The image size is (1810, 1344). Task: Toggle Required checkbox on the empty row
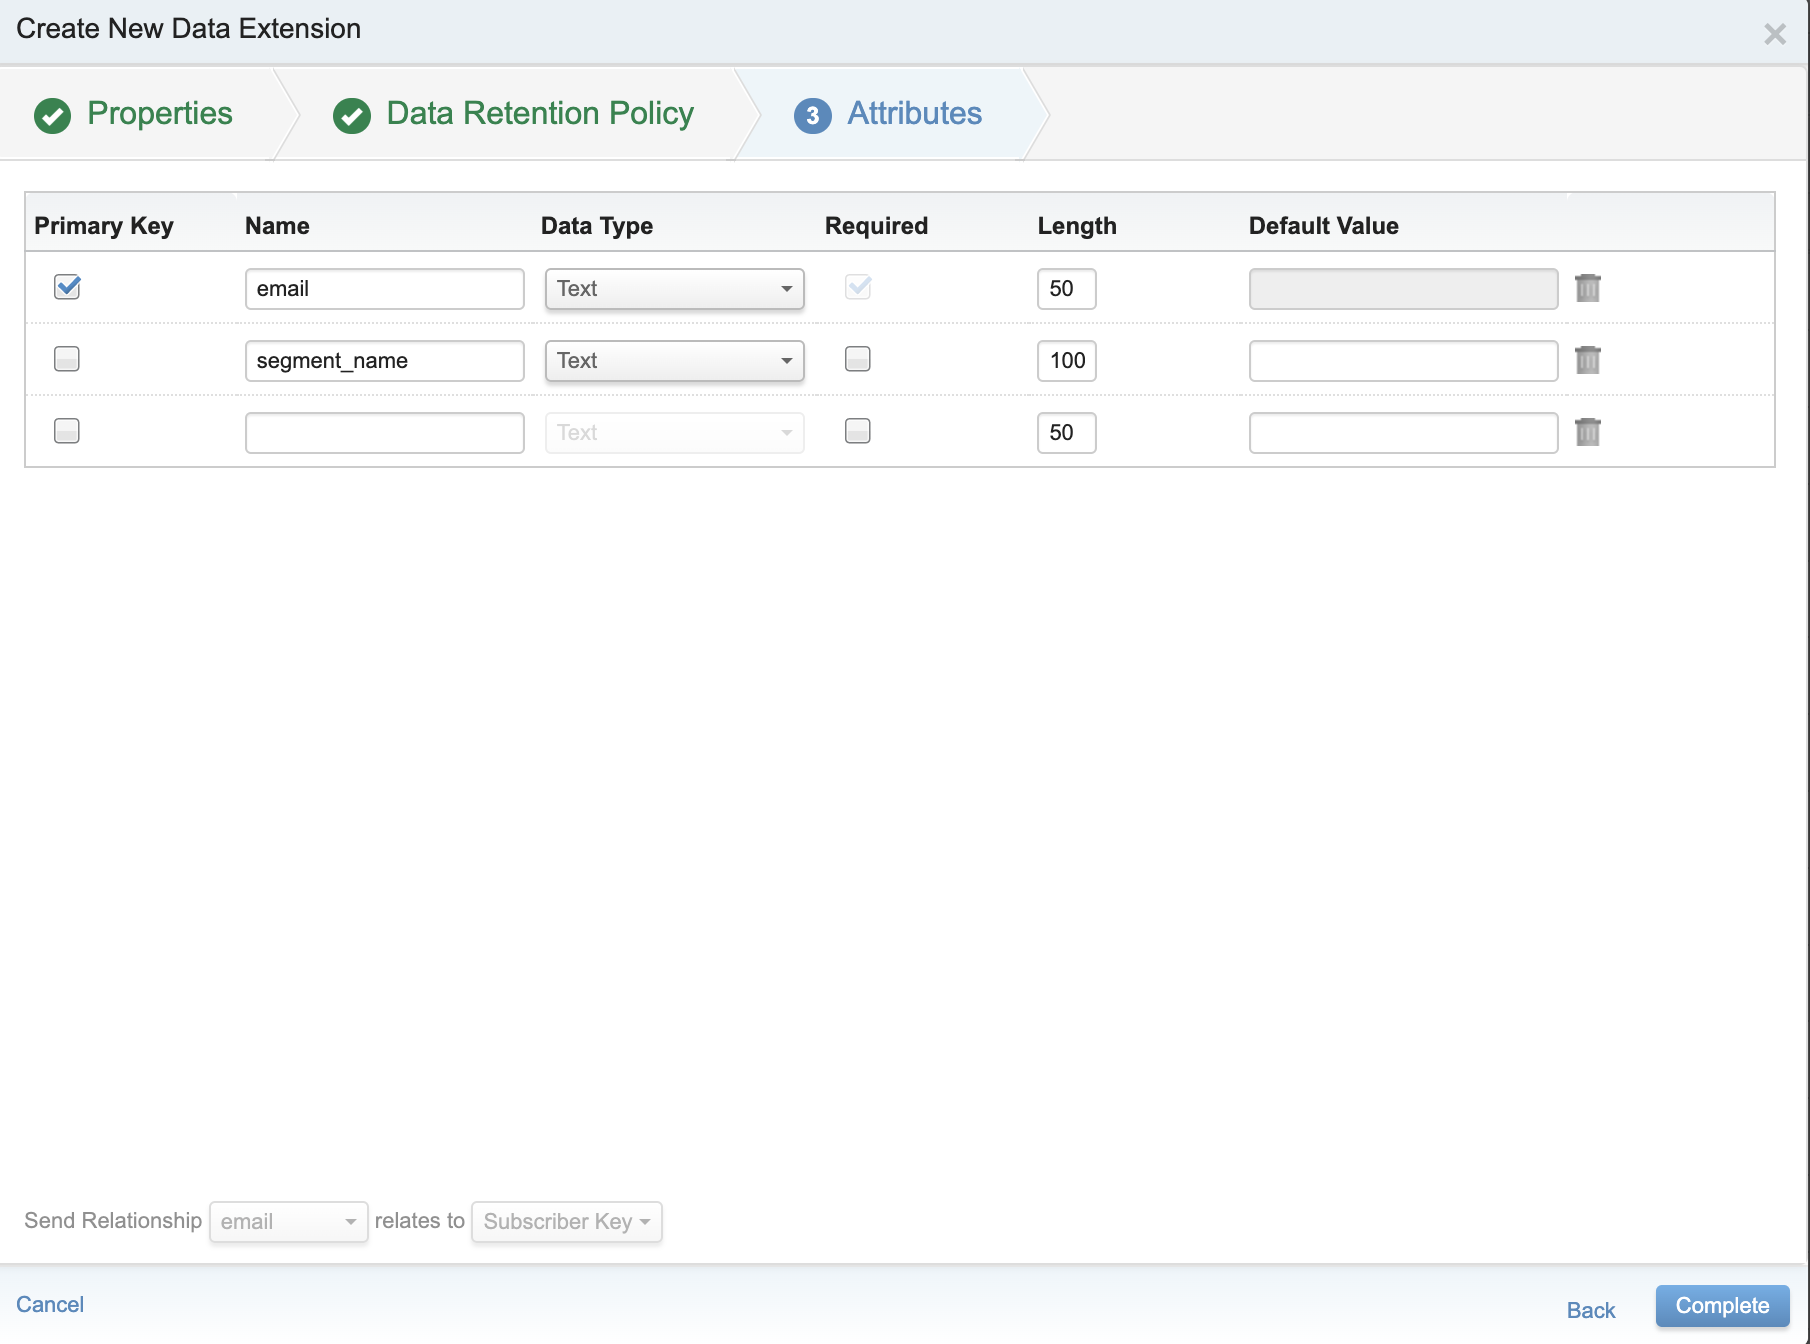[858, 431]
